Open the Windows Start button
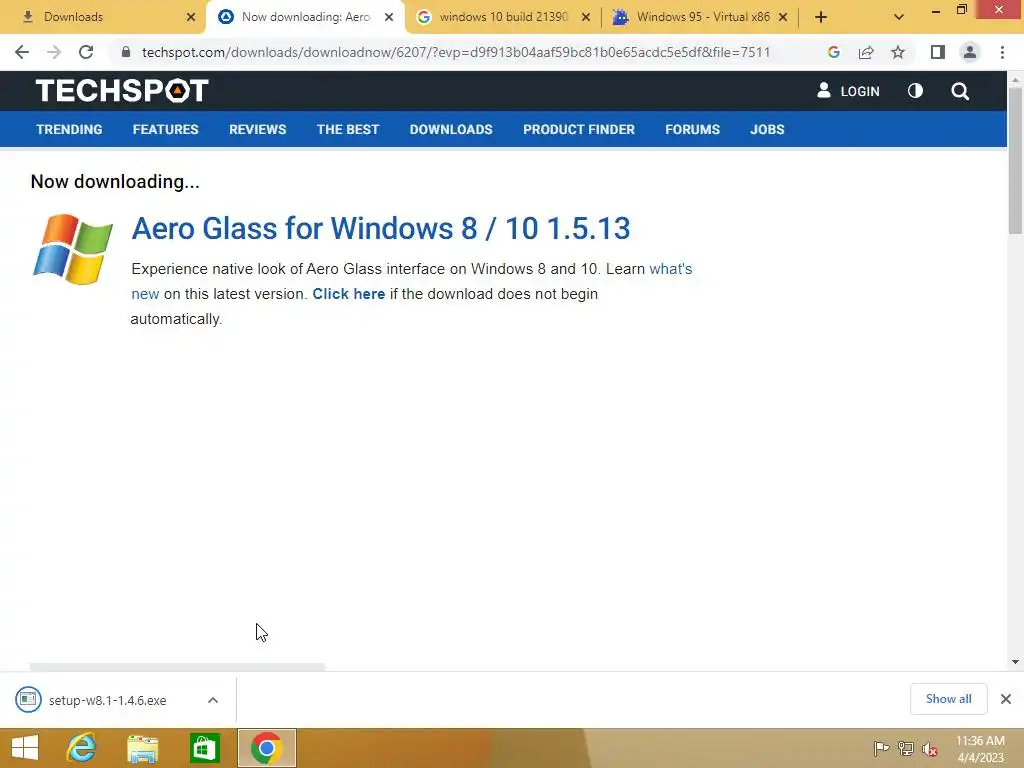The image size is (1024, 768). 25,748
